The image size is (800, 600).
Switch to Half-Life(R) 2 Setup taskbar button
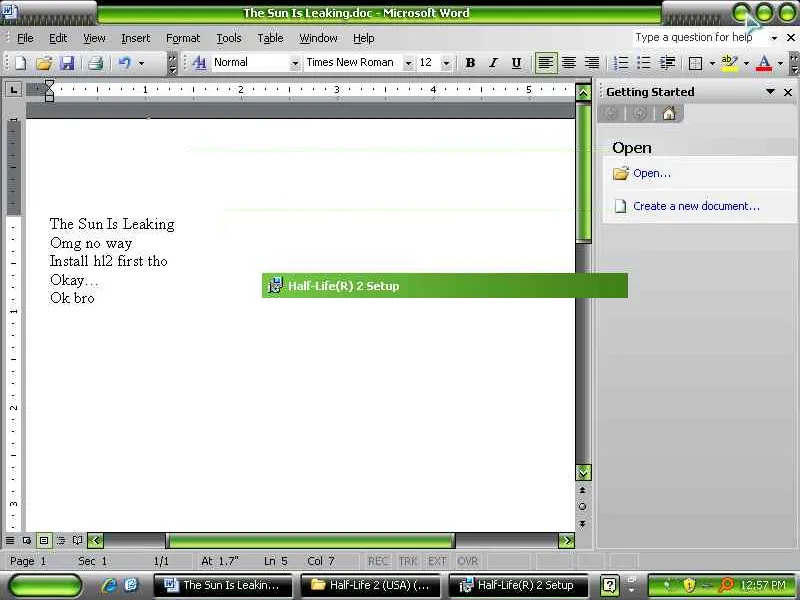coord(518,585)
